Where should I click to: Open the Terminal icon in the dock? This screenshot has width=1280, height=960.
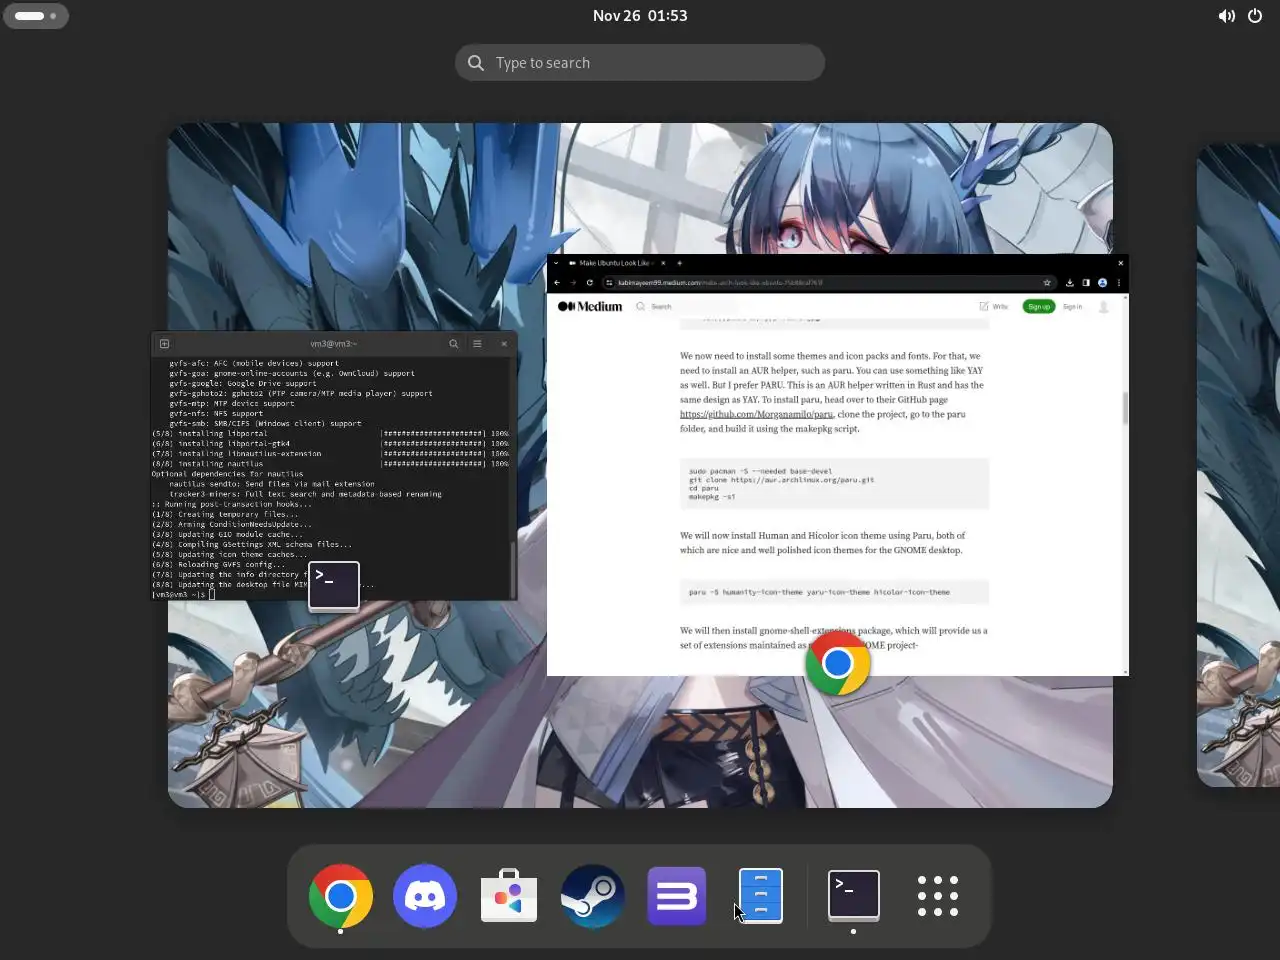point(854,895)
